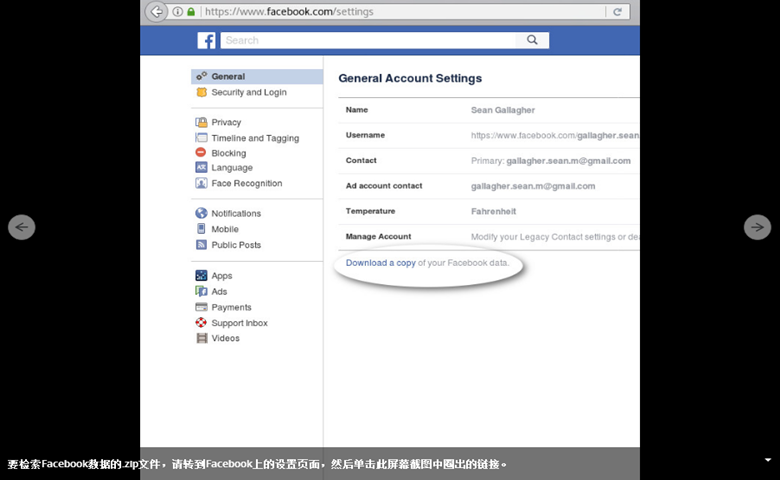Click the Privacy padlock icon

(201, 122)
